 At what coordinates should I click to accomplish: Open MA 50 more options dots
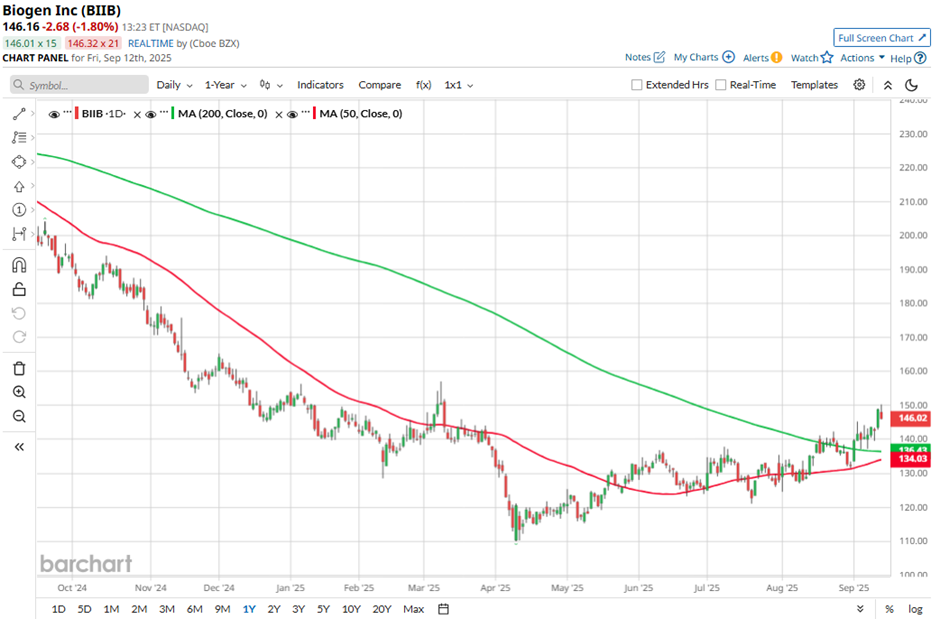pos(306,111)
